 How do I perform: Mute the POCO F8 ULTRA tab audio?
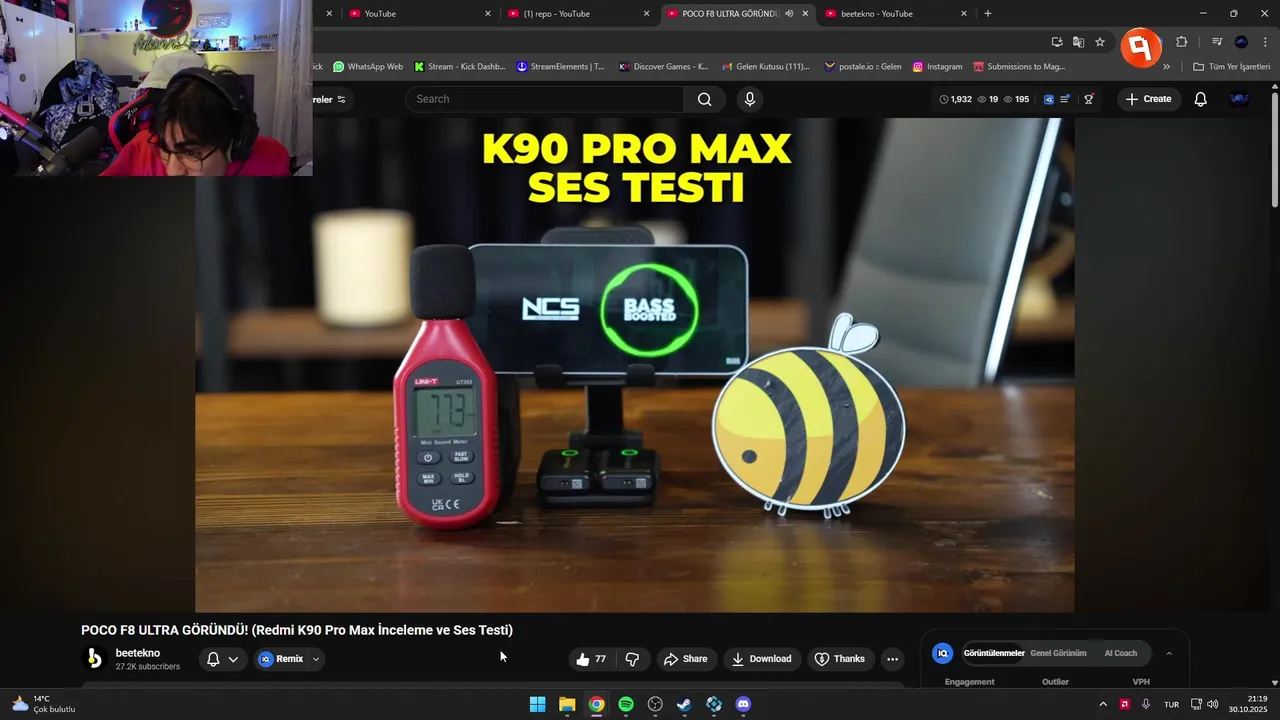pos(789,14)
